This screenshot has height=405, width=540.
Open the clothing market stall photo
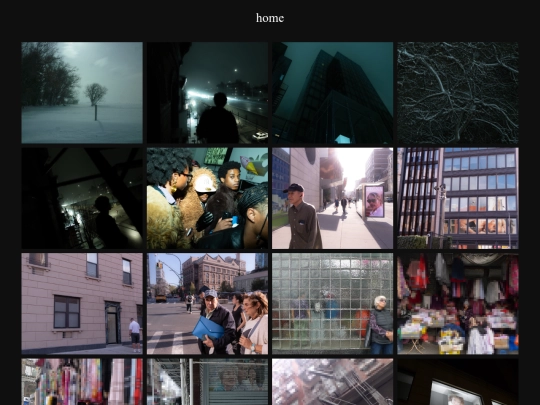(x=458, y=304)
